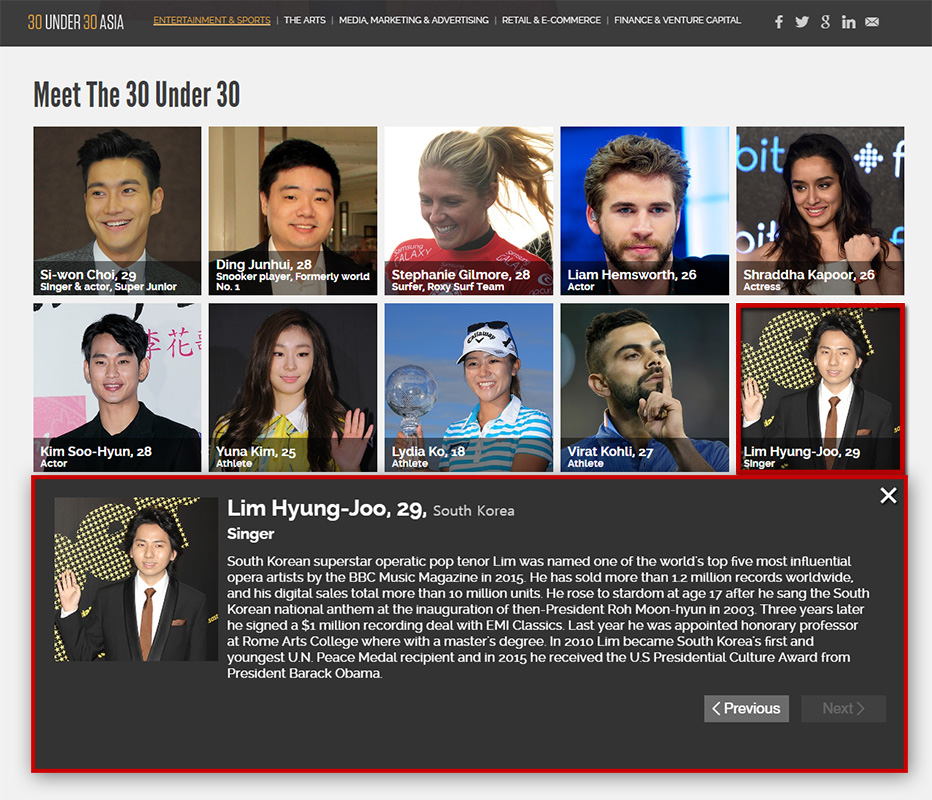Email this page via the envelope icon
Viewport: 932px width, 800px height.
click(x=872, y=22)
